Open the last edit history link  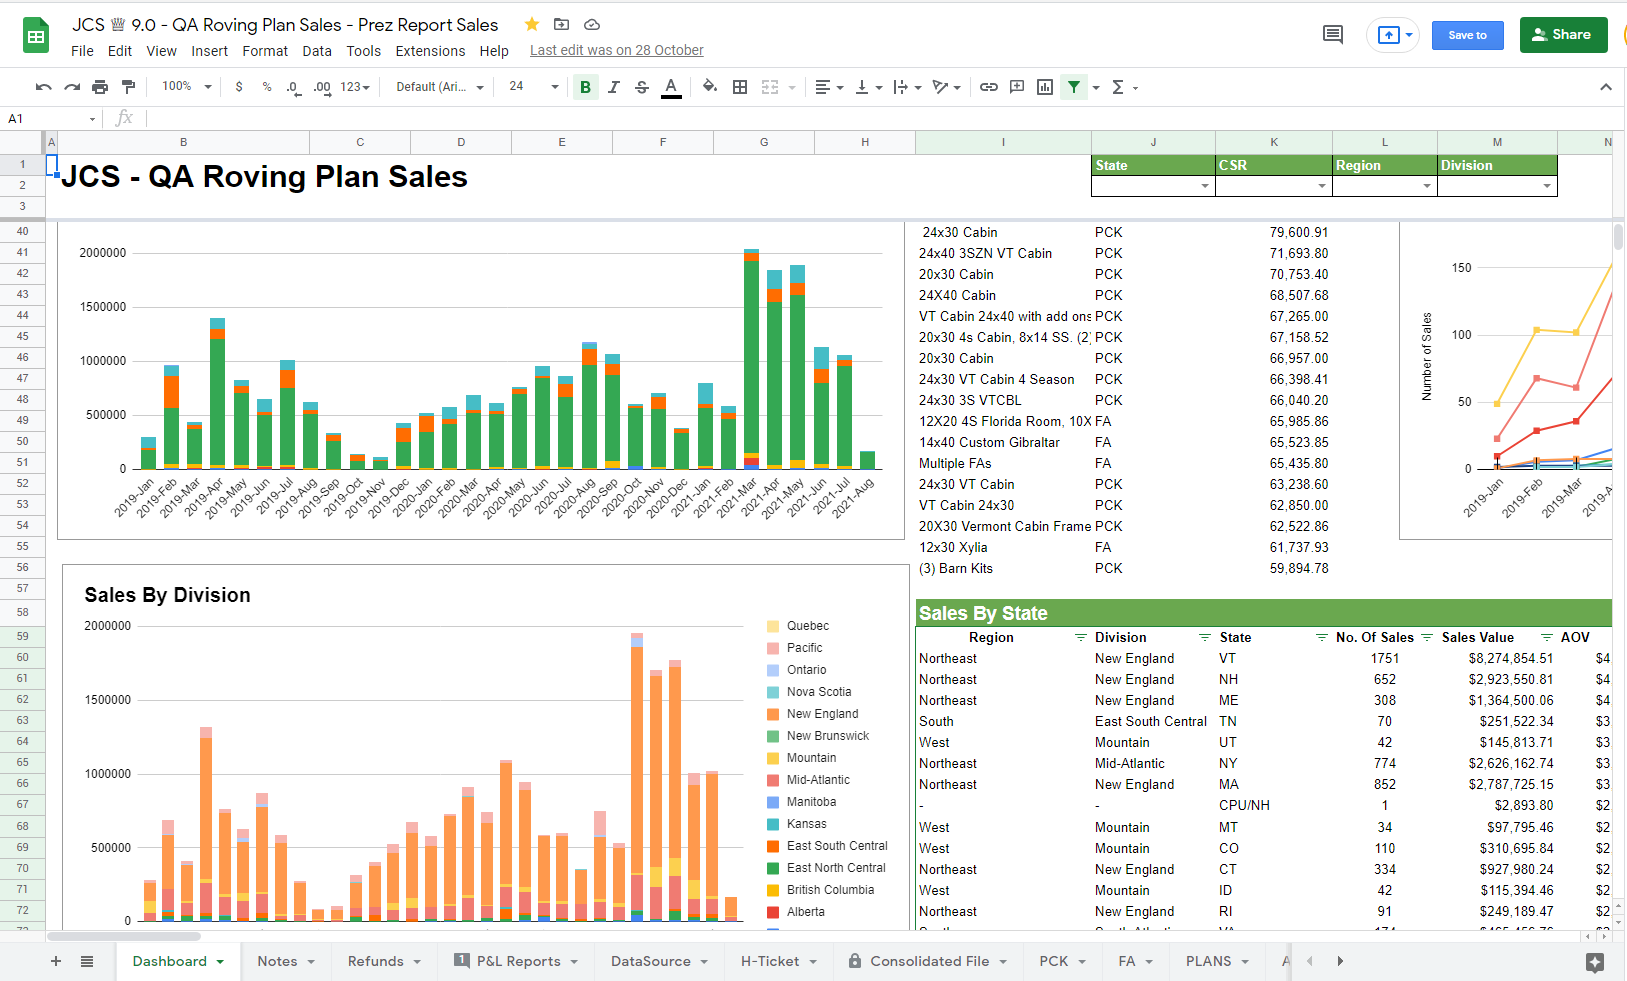[616, 50]
